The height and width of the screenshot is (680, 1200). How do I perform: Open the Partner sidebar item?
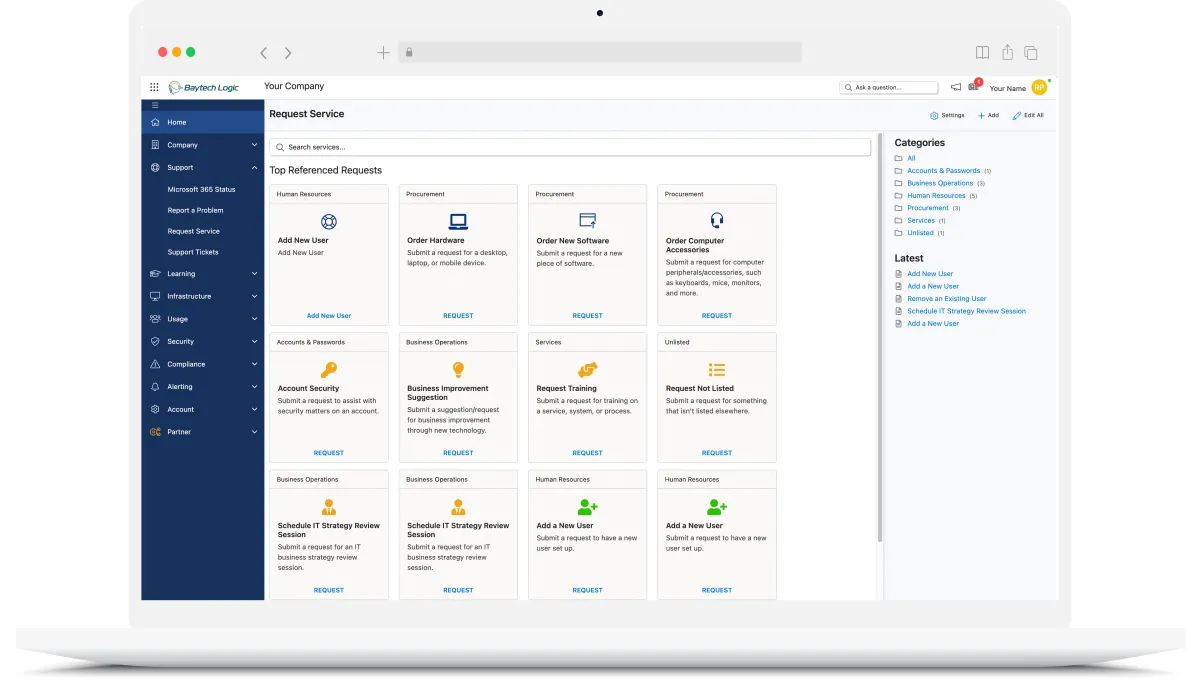[x=203, y=432]
